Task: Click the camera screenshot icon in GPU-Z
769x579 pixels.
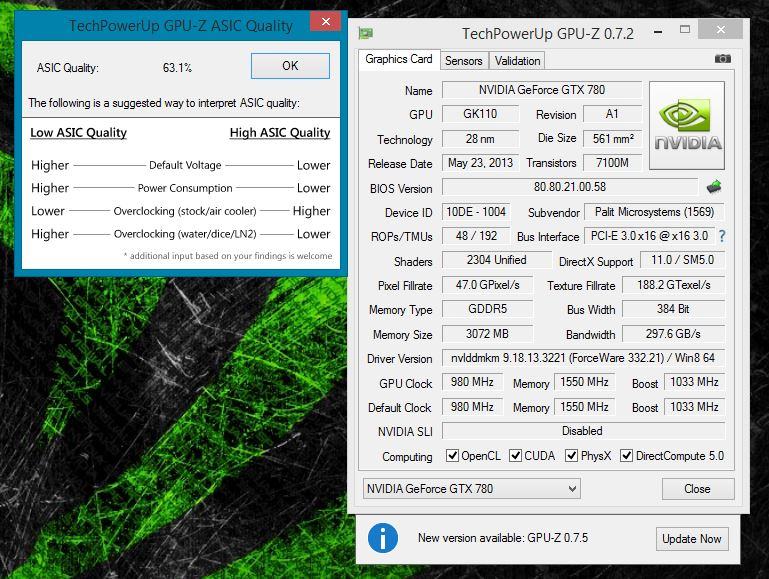Action: 722,59
